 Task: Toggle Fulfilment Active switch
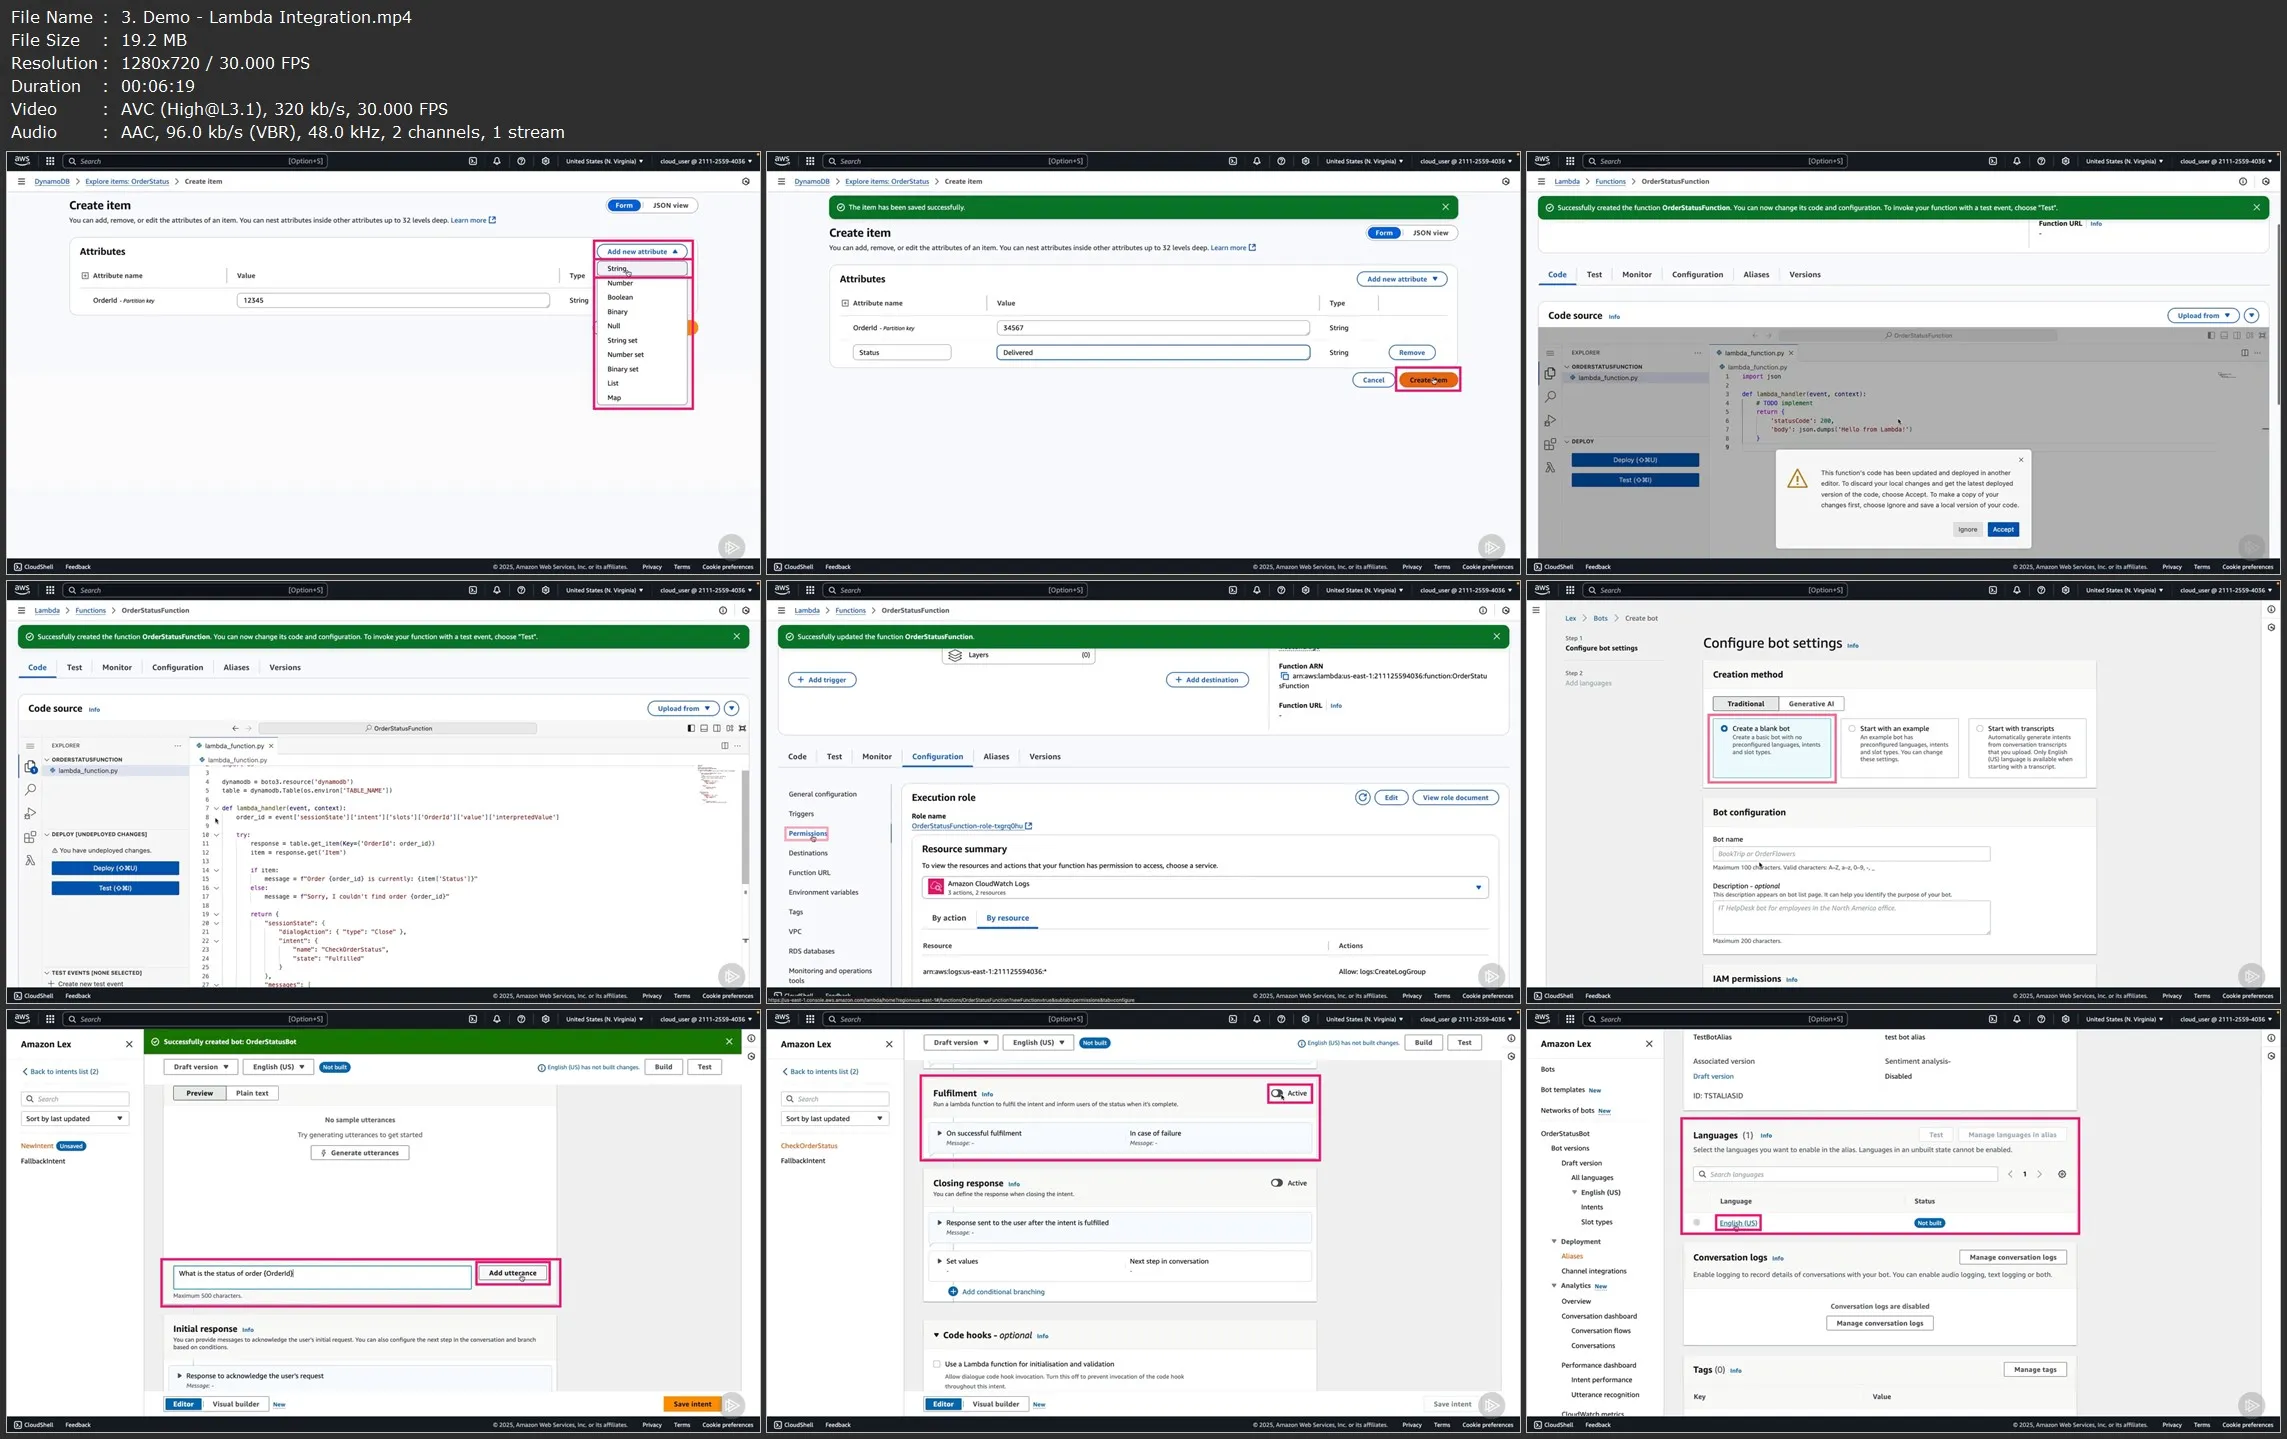[x=1277, y=1093]
